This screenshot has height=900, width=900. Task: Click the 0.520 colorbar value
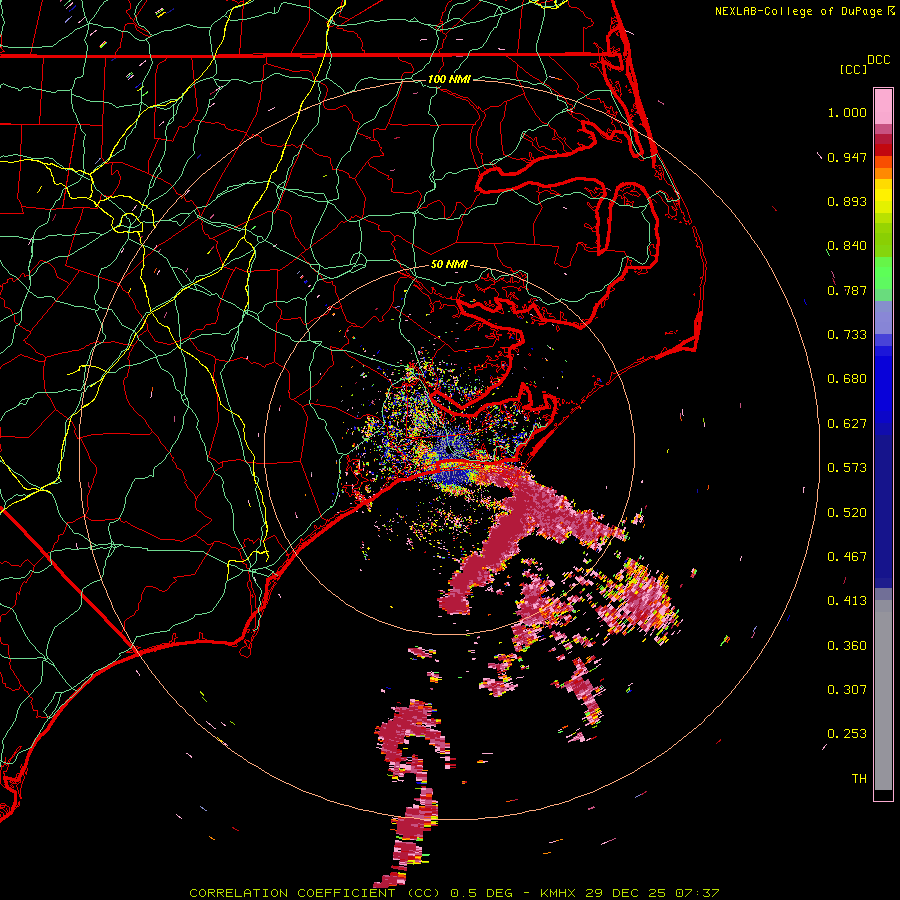coord(847,513)
